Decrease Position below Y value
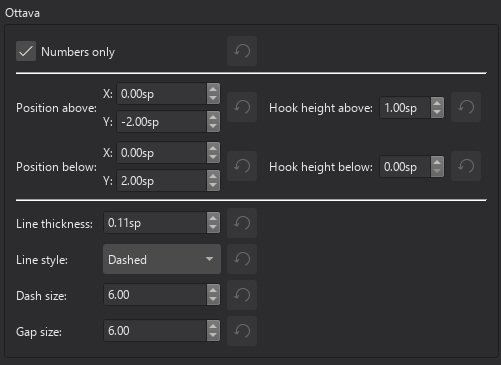This screenshot has width=501, height=365. point(213,186)
